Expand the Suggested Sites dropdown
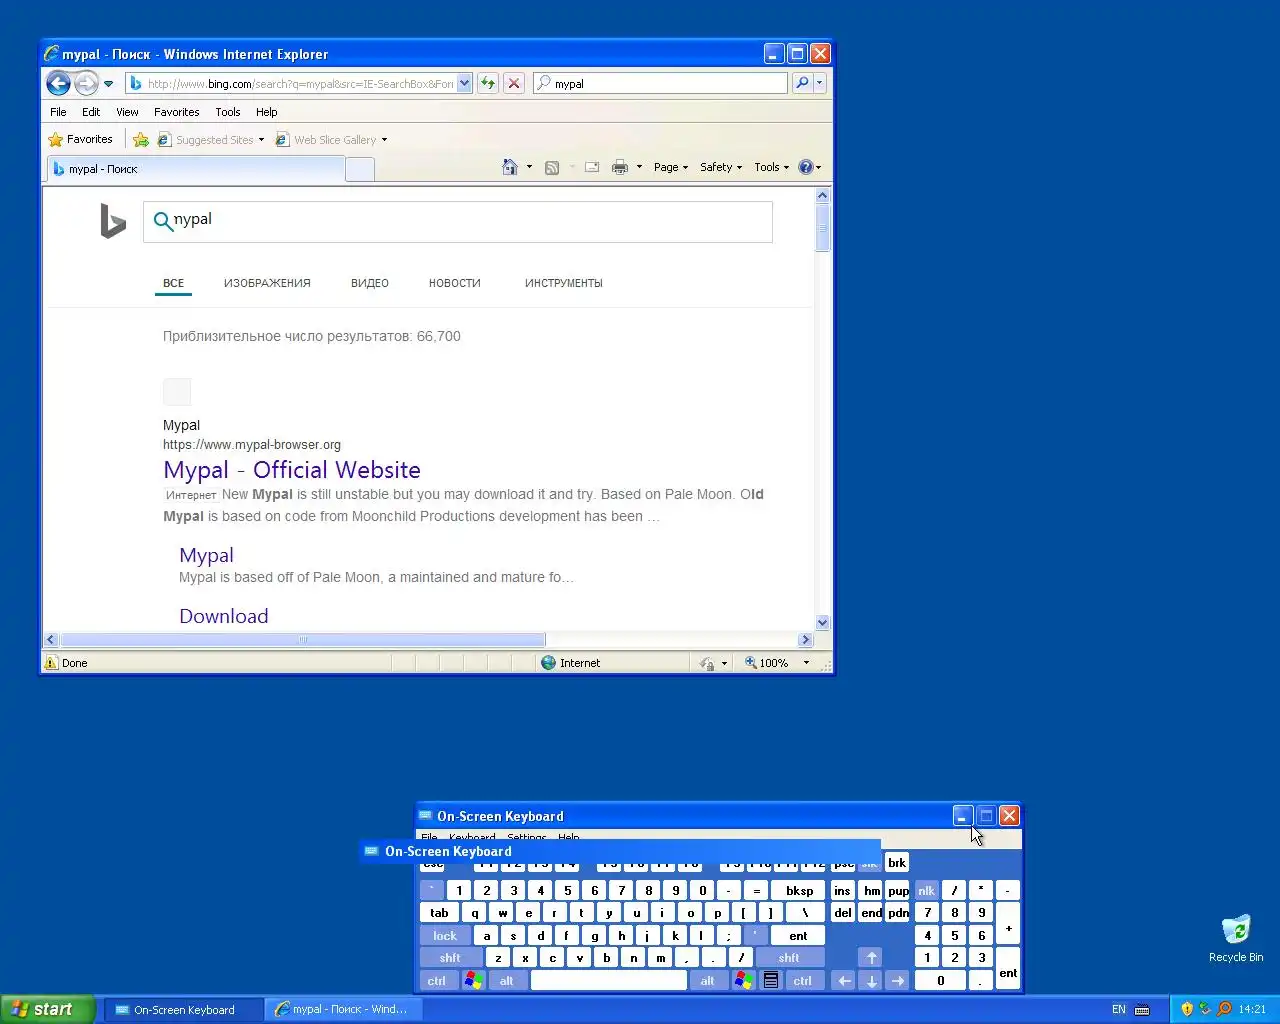This screenshot has height=1024, width=1280. click(261, 140)
